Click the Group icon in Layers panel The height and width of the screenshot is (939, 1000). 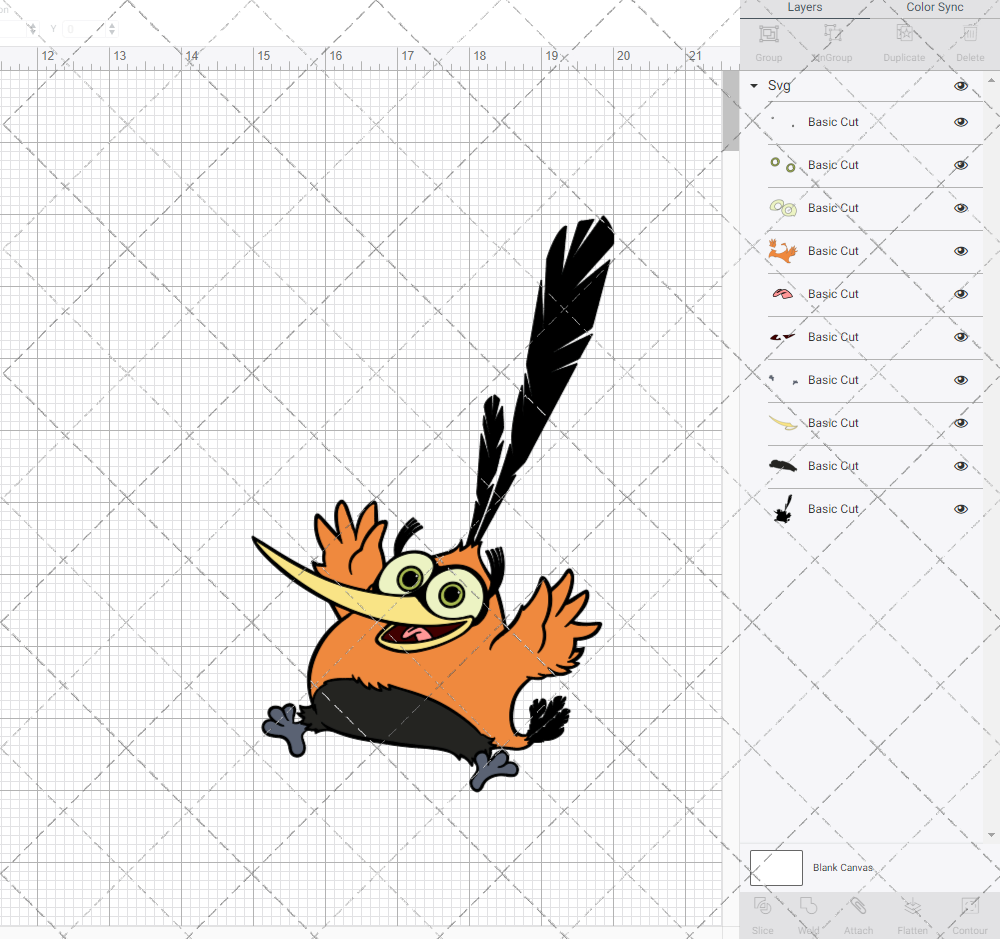768,41
